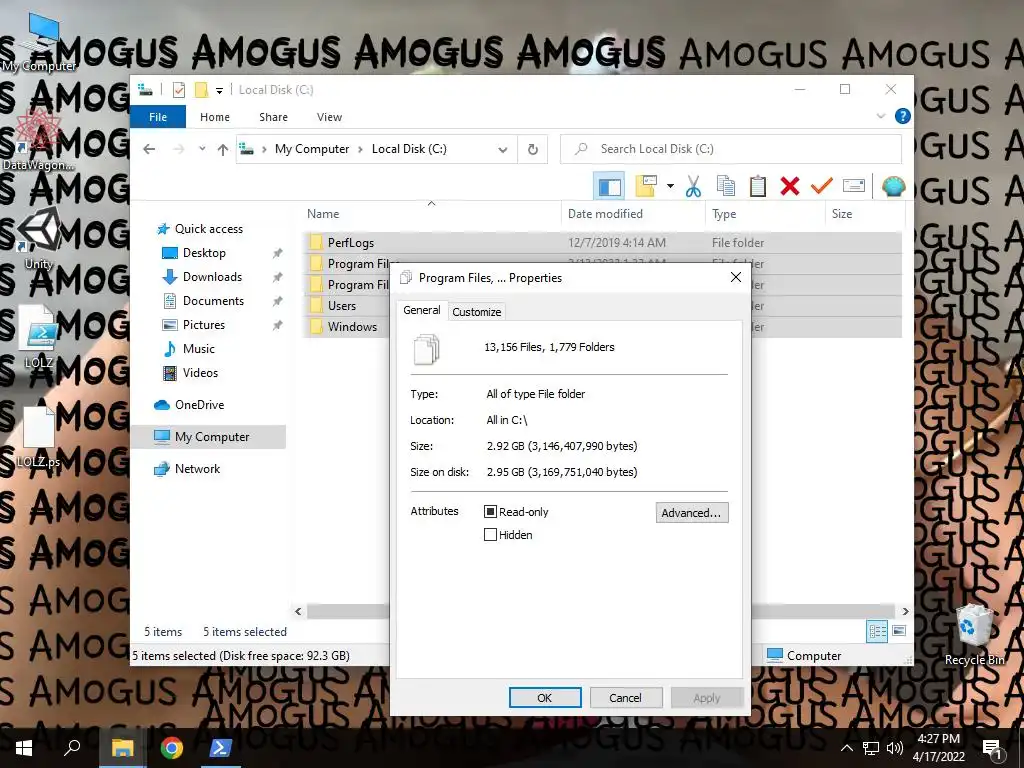The image size is (1024, 768).
Task: Toggle the navigation pane toolbar icon
Action: (x=609, y=187)
